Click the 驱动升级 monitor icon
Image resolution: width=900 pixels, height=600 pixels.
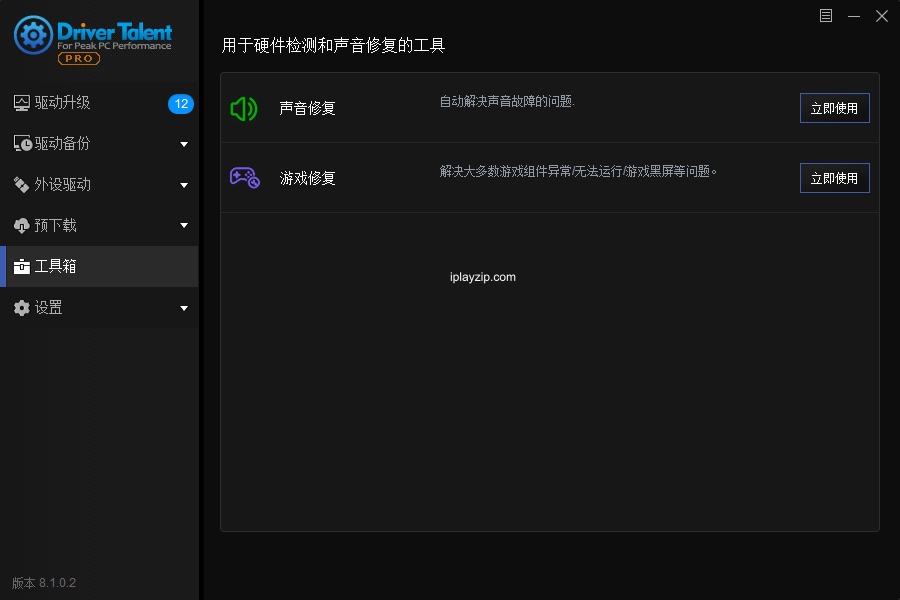[x=22, y=103]
